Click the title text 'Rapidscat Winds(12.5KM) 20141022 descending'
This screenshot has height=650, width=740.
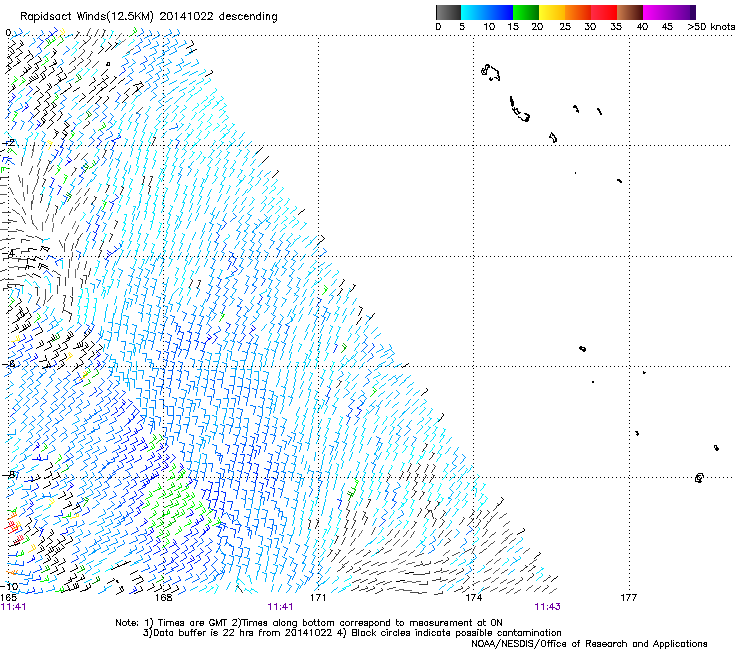149,16
